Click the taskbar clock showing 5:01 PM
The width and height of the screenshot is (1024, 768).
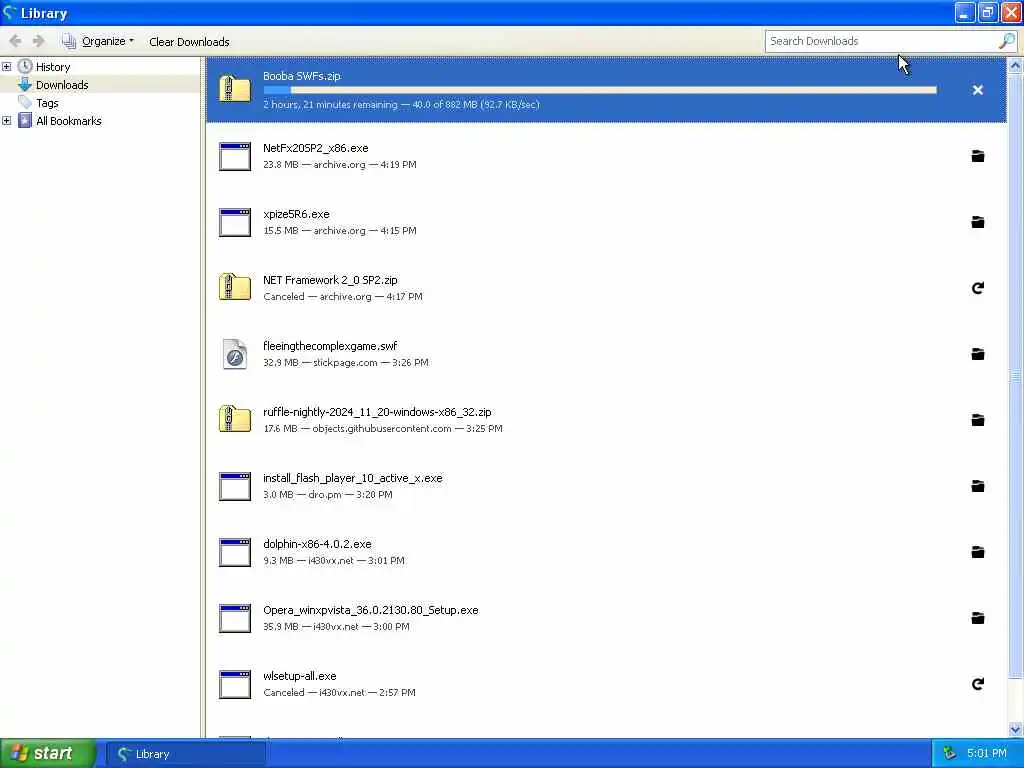coord(986,754)
